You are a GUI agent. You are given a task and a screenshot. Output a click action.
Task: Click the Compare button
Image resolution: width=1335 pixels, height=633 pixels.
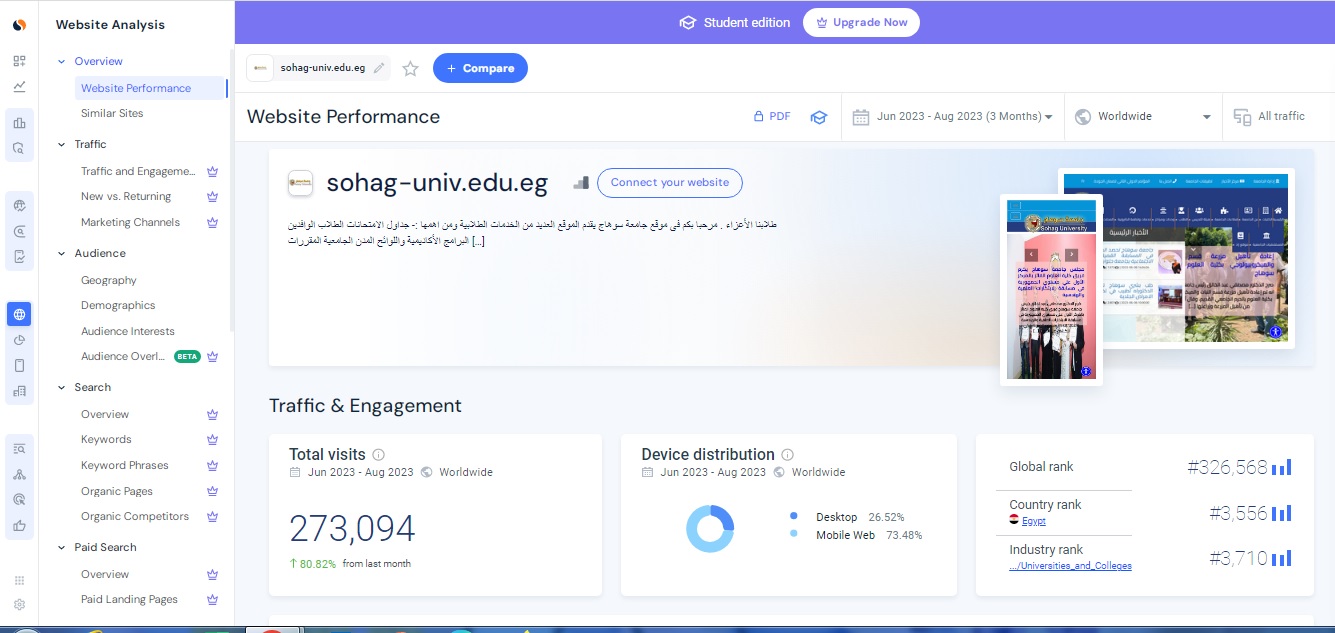[x=480, y=68]
